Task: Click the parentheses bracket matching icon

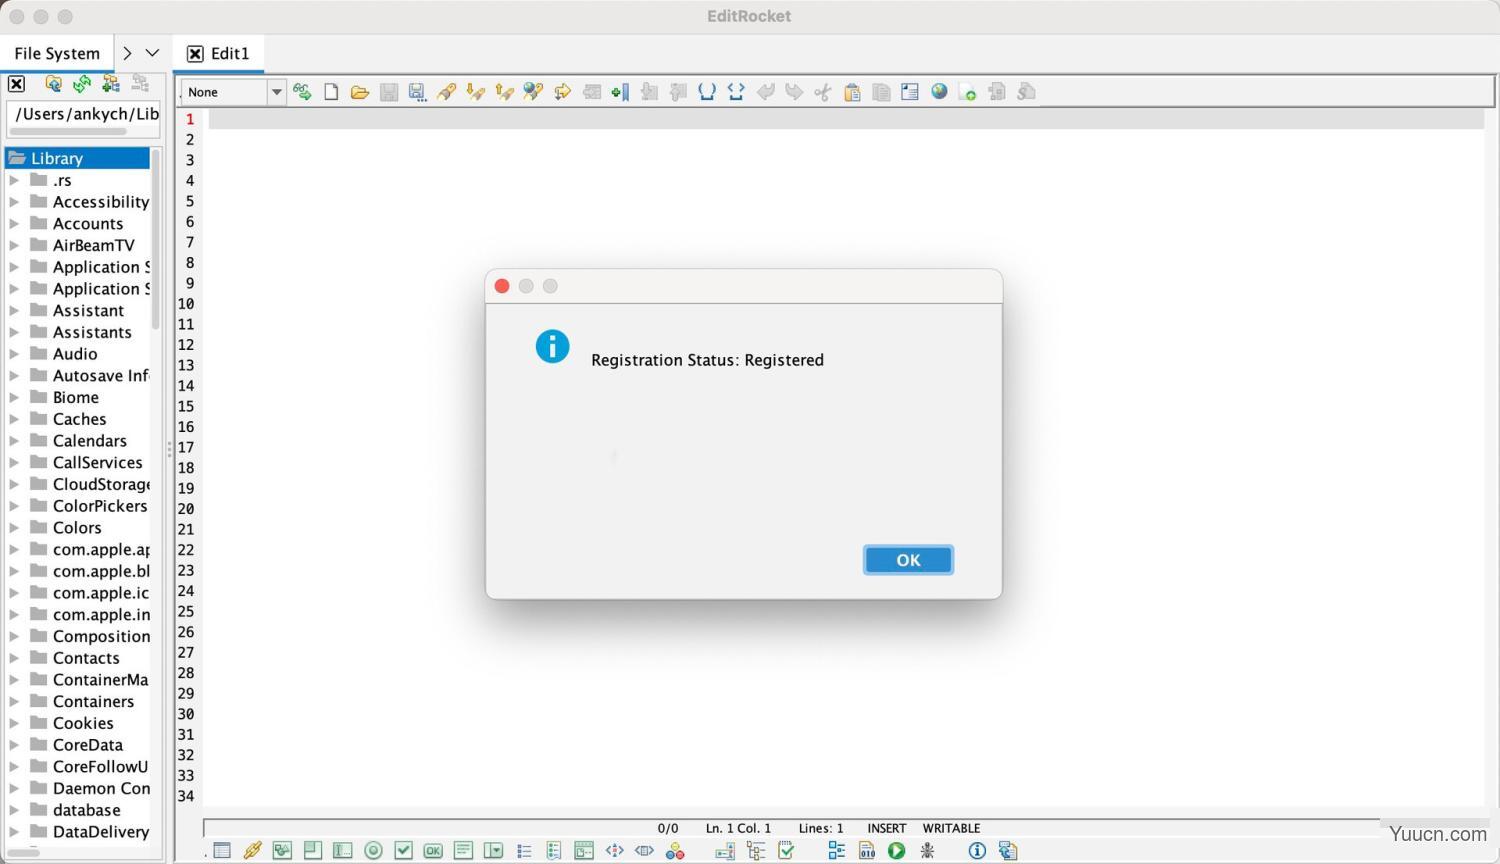Action: pyautogui.click(x=707, y=92)
